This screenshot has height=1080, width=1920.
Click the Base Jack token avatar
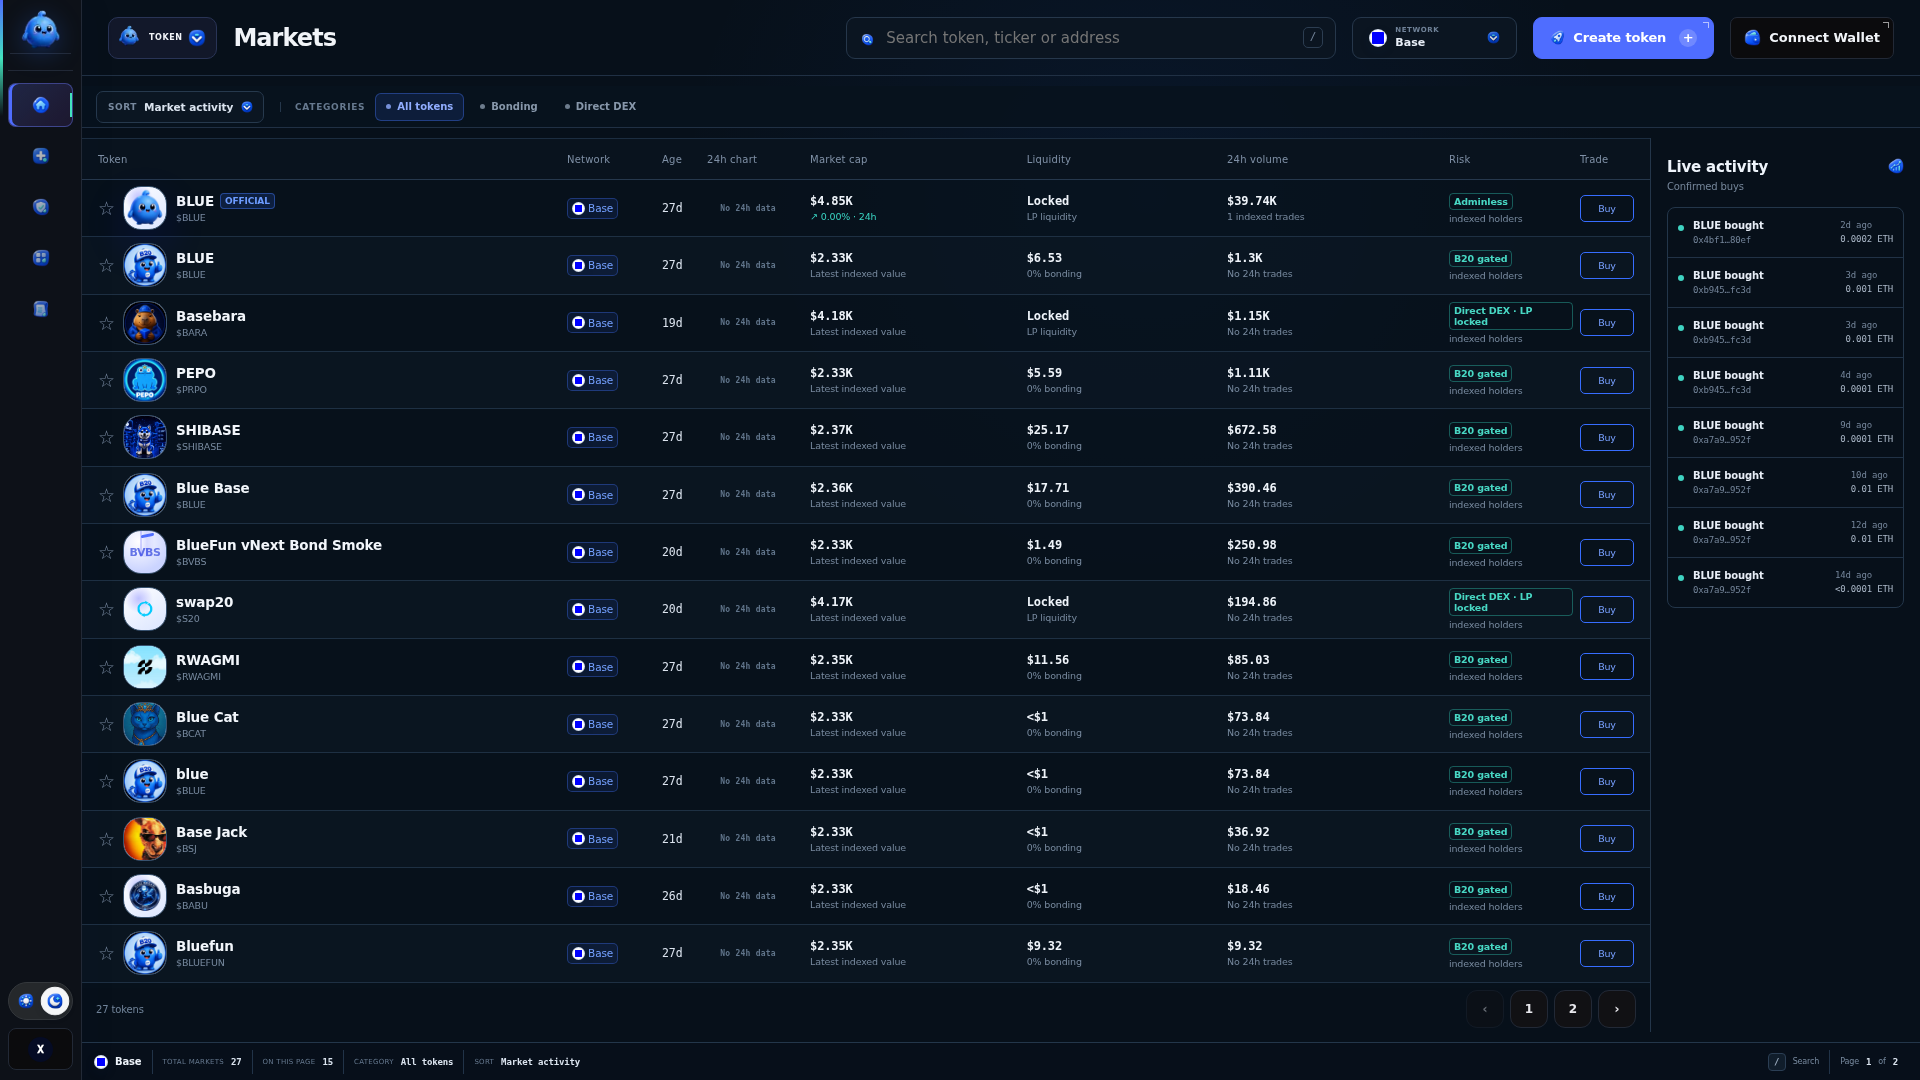point(145,839)
